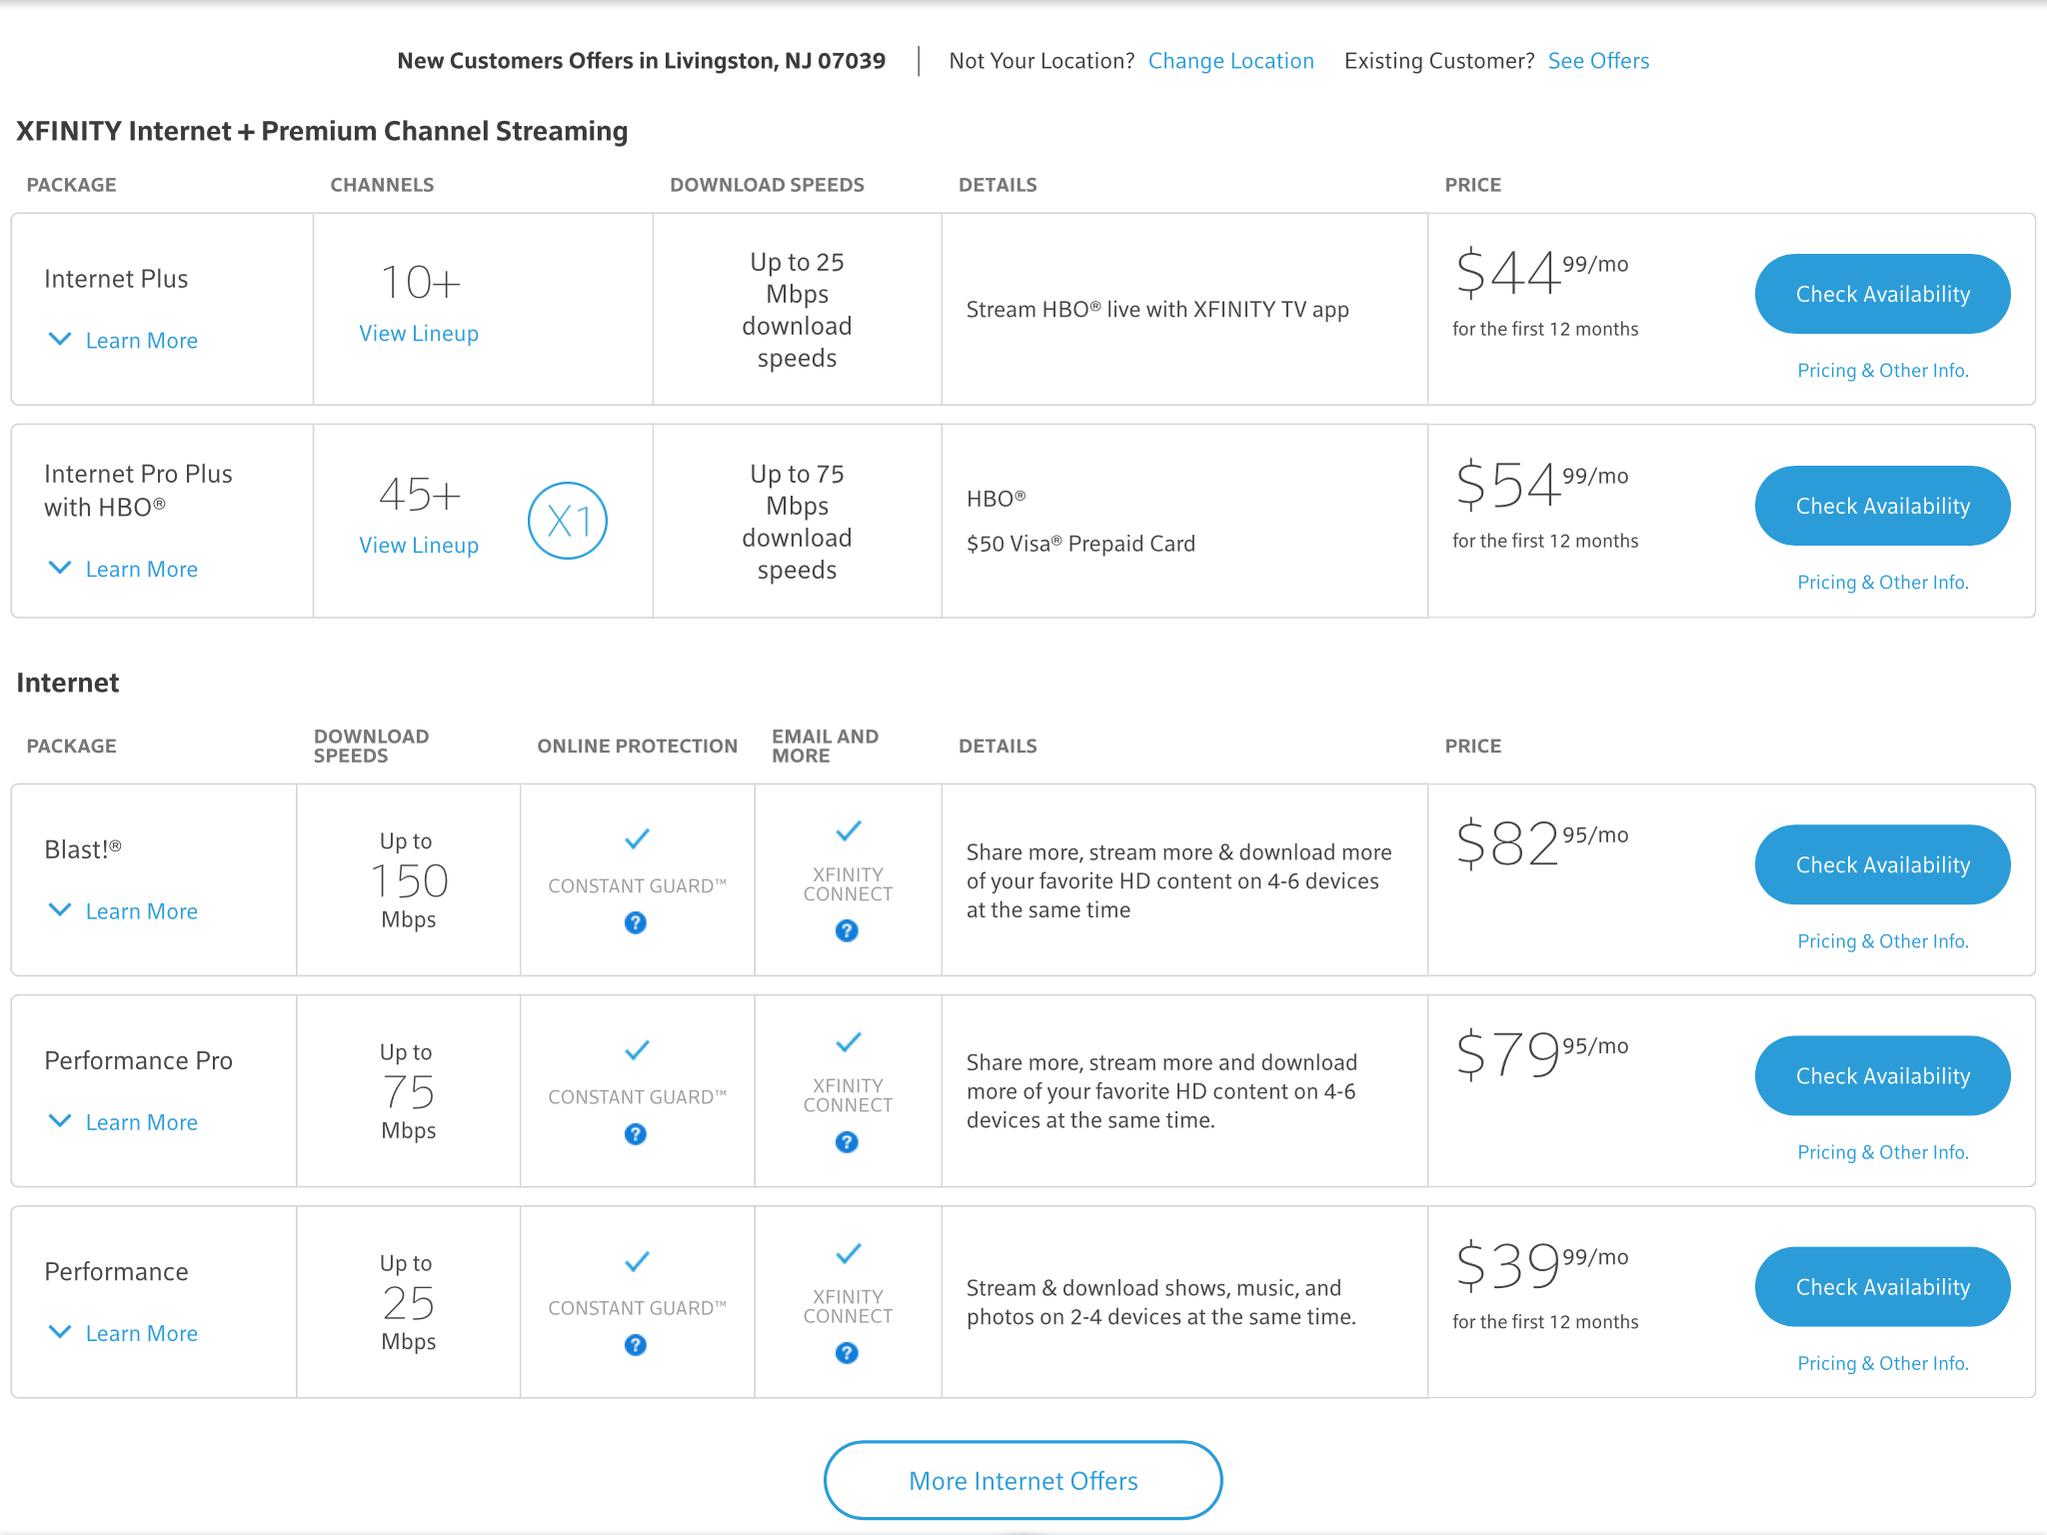Image resolution: width=2047 pixels, height=1535 pixels.
Task: Click the XFINITY Connect checkmark in Performance row
Action: coord(848,1253)
